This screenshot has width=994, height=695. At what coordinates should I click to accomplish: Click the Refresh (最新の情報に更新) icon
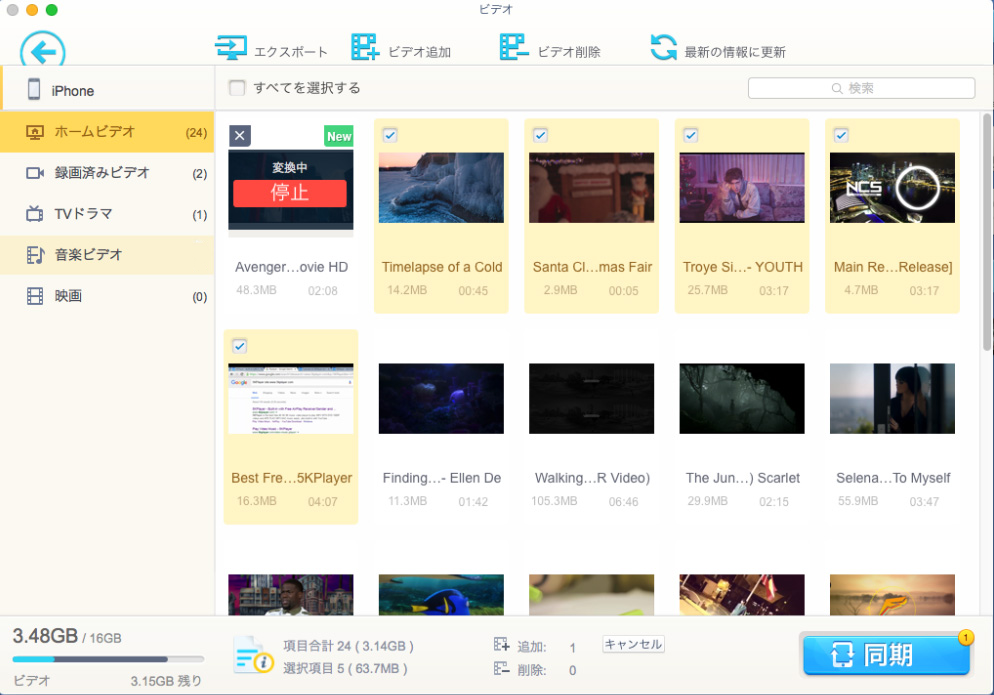coord(664,48)
